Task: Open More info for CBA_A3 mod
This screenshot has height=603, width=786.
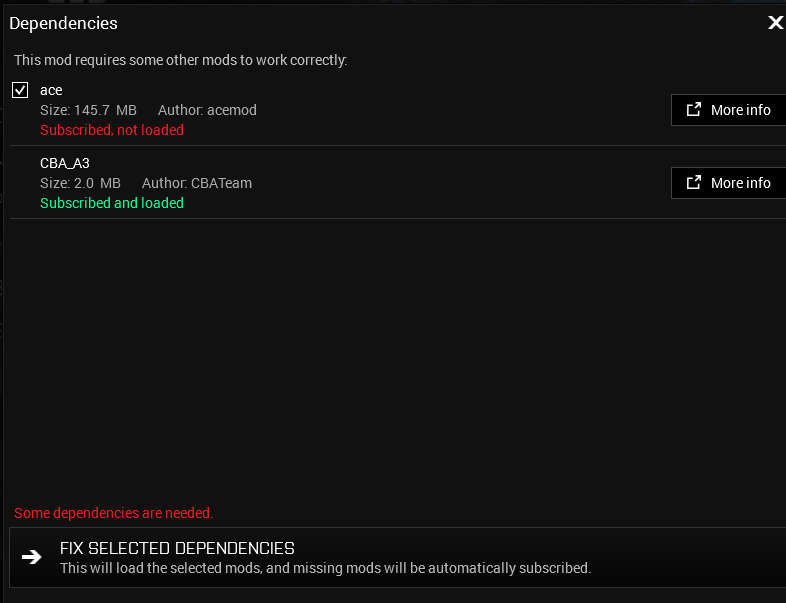Action: (x=728, y=183)
